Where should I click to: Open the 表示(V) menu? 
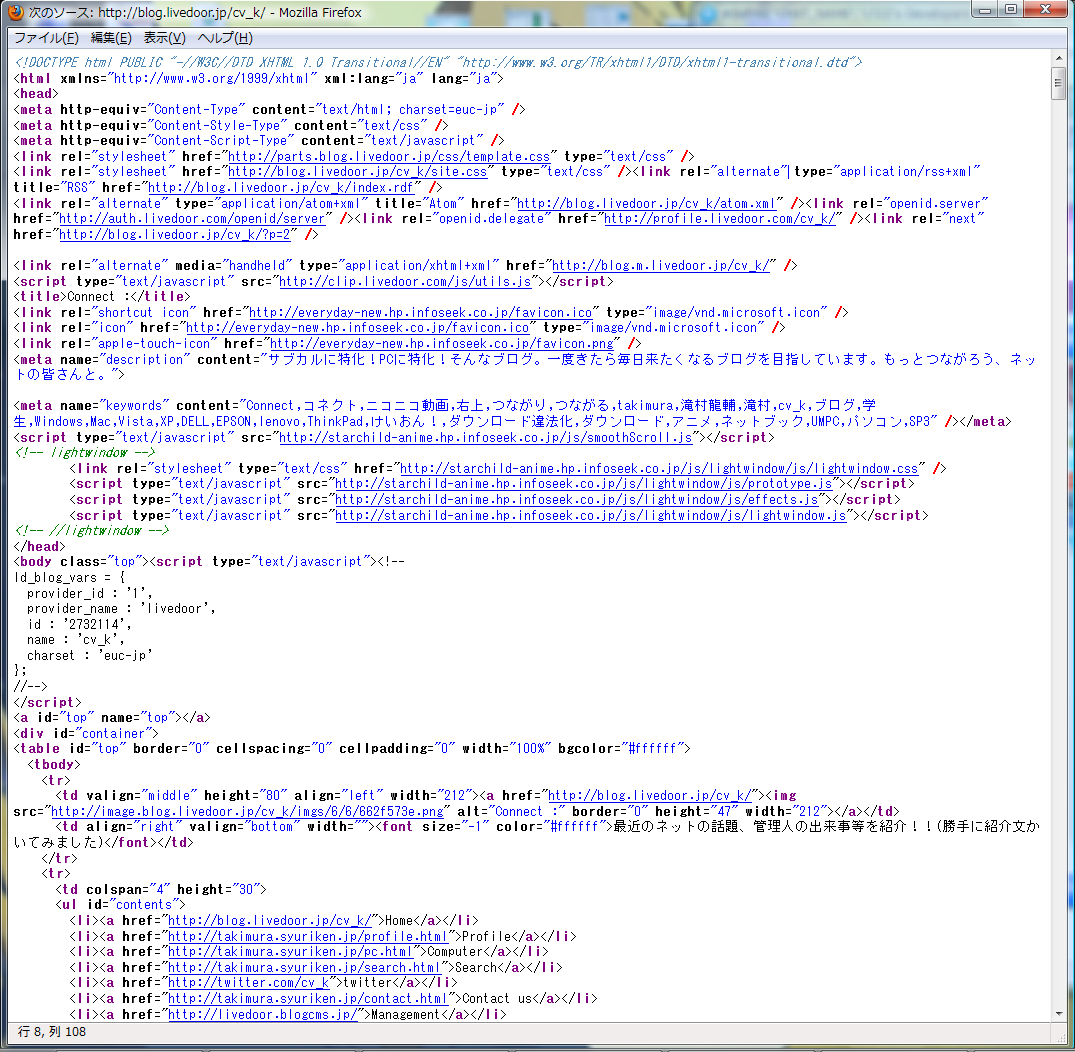tap(165, 38)
